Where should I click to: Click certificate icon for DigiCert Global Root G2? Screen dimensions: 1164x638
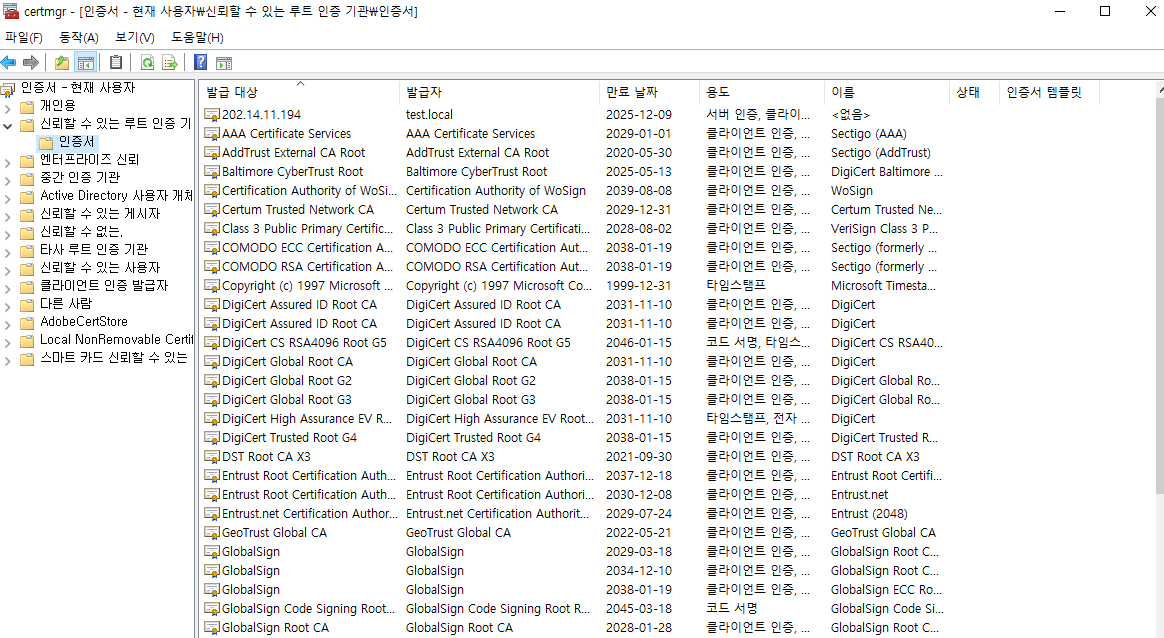pyautogui.click(x=212, y=380)
